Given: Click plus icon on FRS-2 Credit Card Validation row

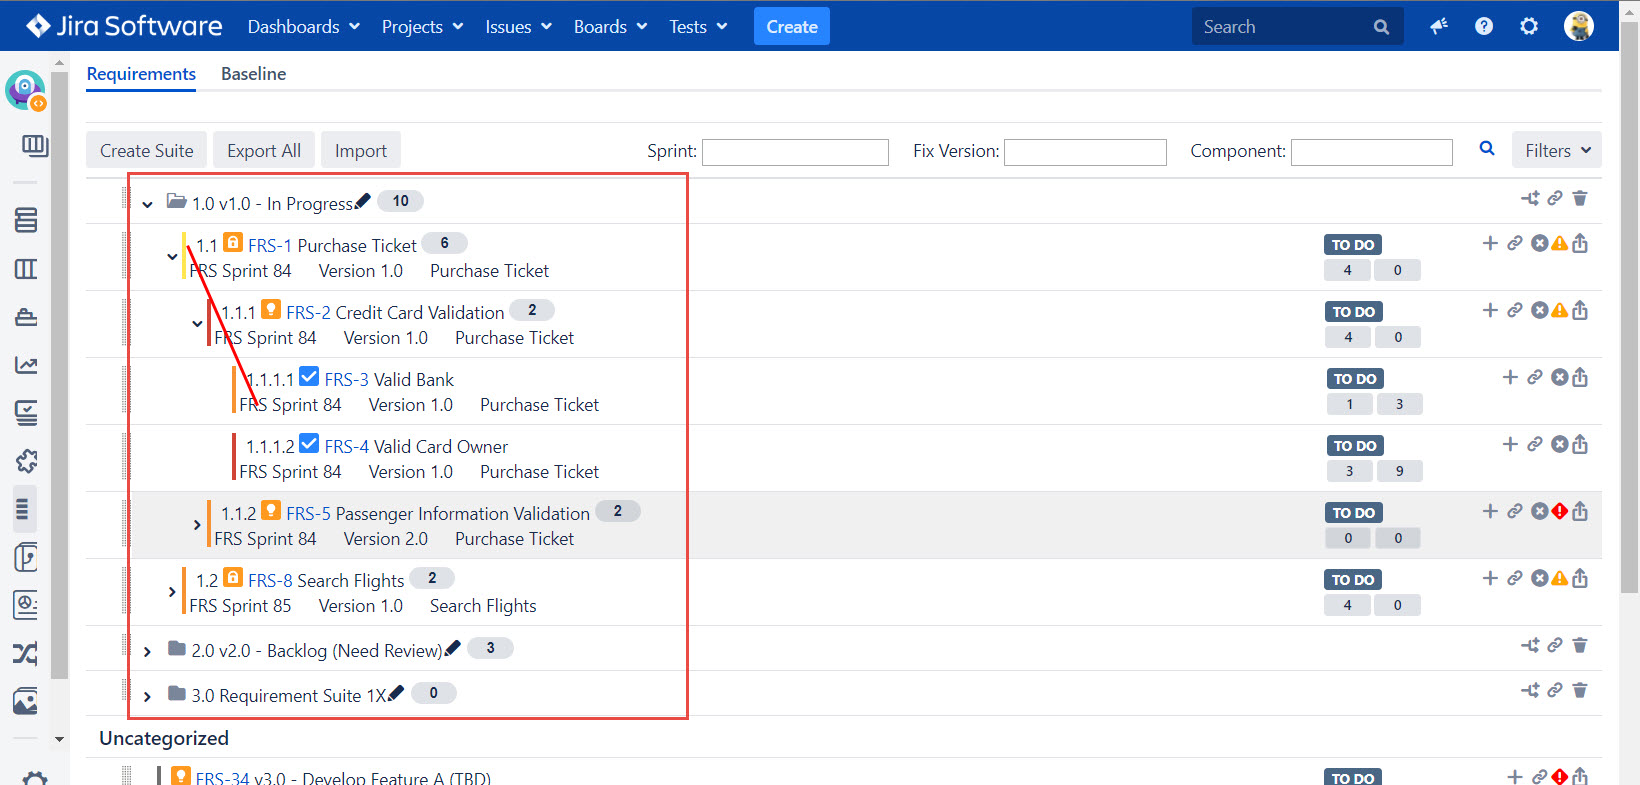Looking at the screenshot, I should 1490,310.
